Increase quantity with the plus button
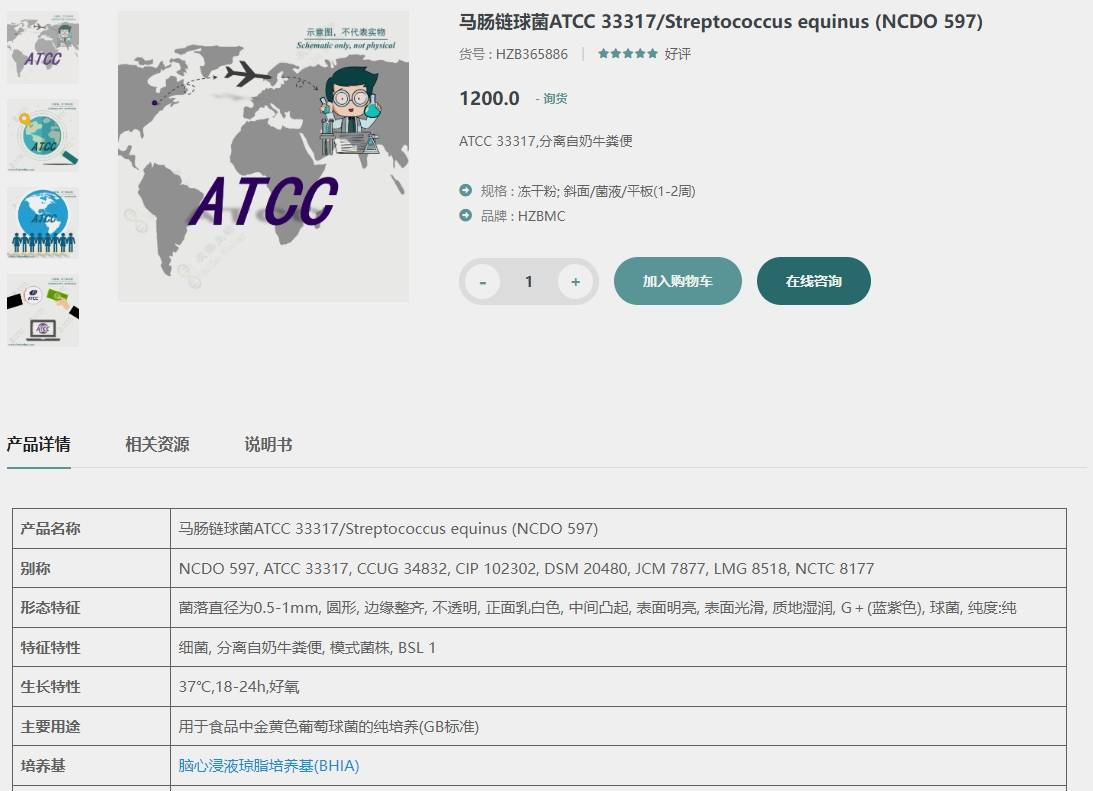This screenshot has height=791, width=1093. (575, 282)
